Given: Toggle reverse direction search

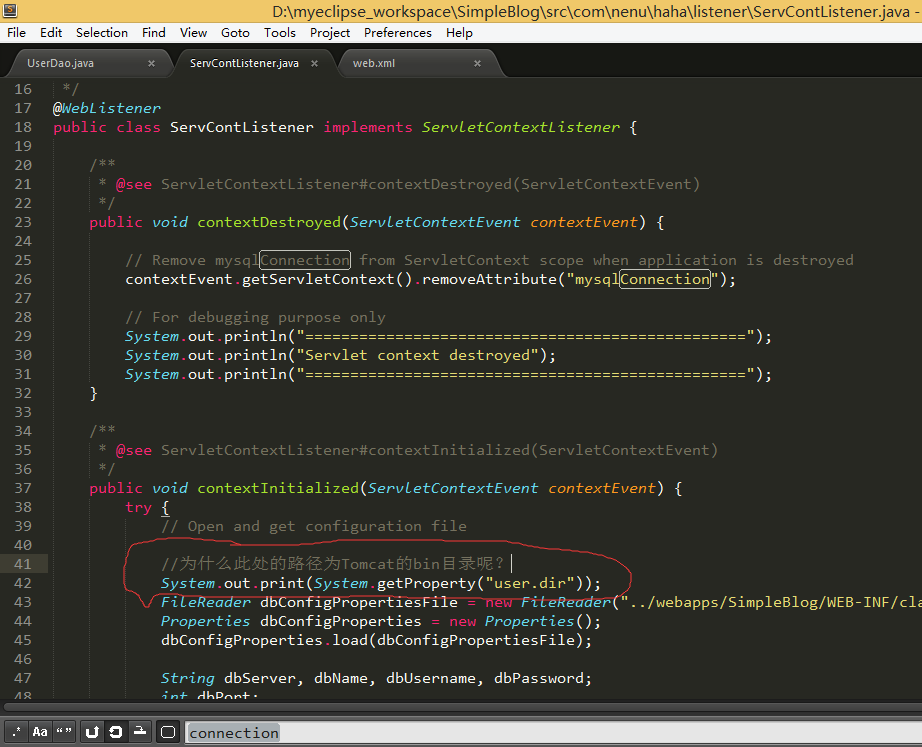Looking at the screenshot, I should pos(92,732).
